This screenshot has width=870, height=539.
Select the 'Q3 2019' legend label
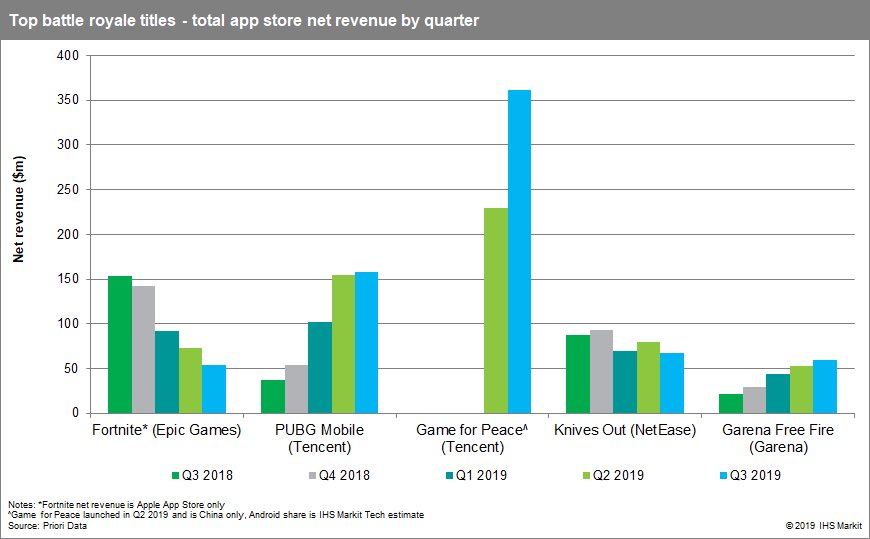[x=755, y=476]
